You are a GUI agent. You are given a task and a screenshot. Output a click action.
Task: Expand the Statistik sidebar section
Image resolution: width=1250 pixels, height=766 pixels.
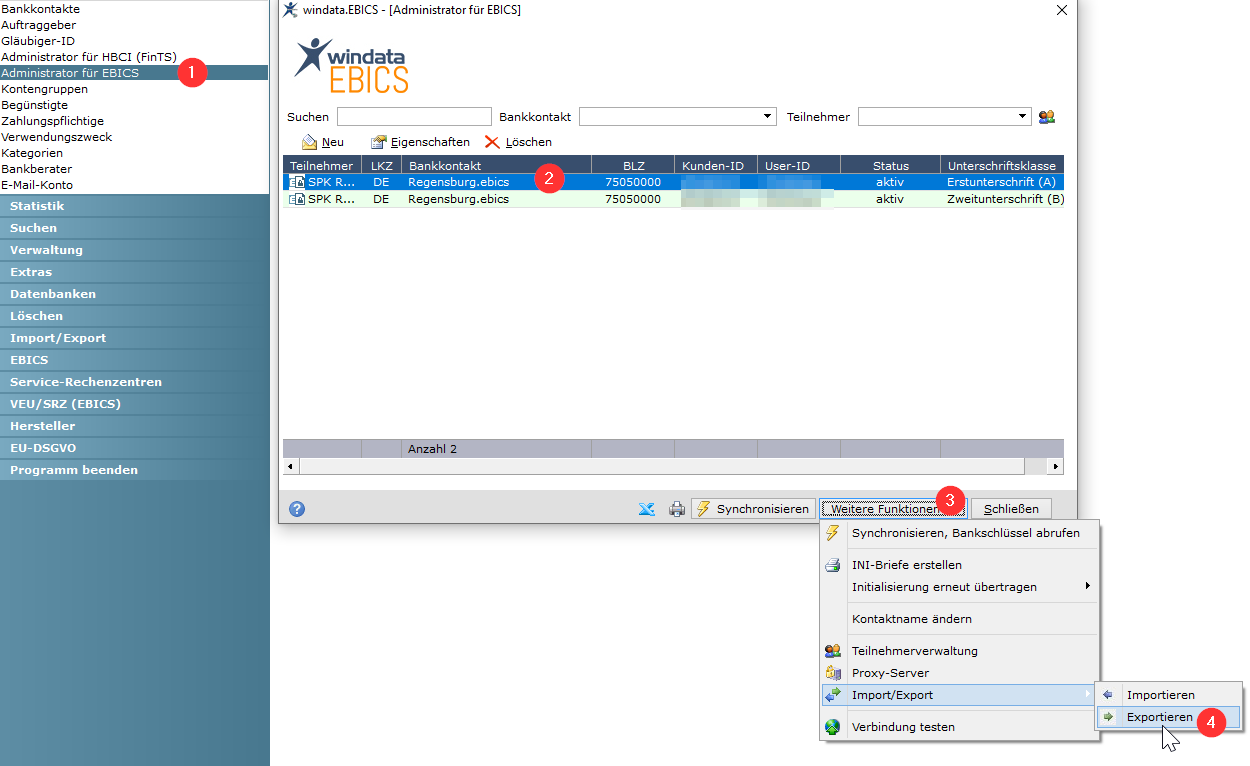pos(135,206)
